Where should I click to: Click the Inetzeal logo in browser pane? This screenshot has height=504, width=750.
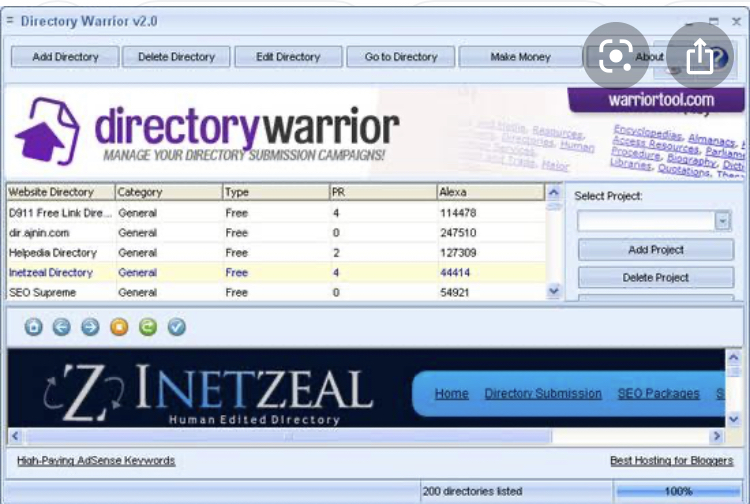[208, 393]
